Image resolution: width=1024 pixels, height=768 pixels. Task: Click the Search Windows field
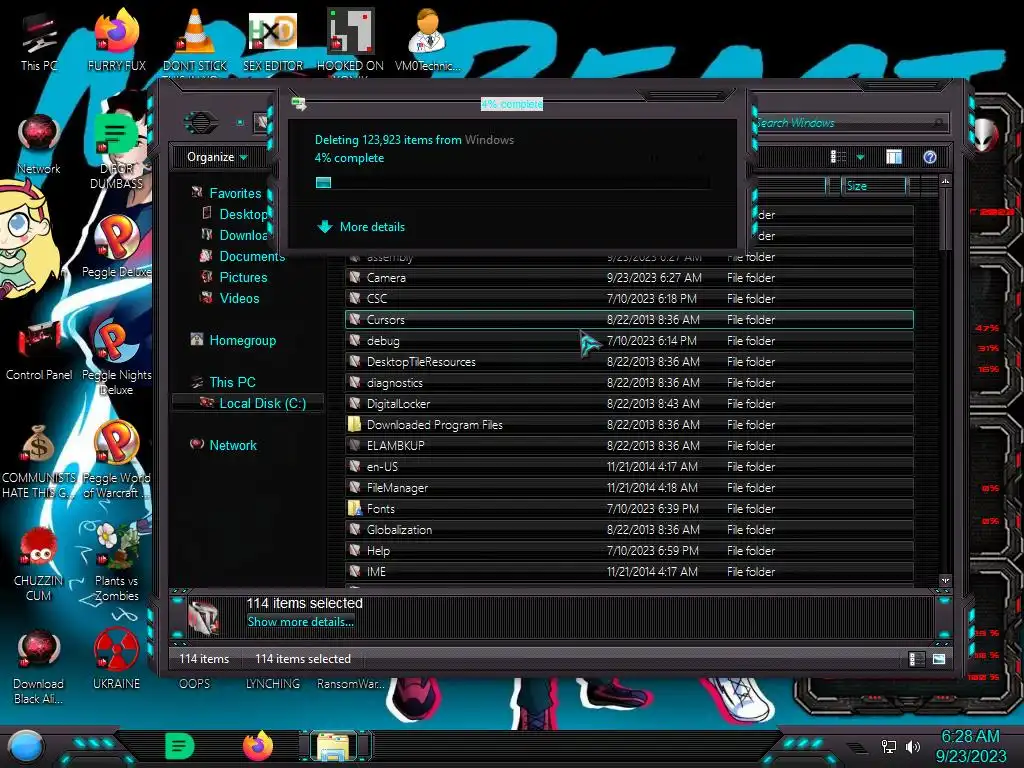point(850,123)
